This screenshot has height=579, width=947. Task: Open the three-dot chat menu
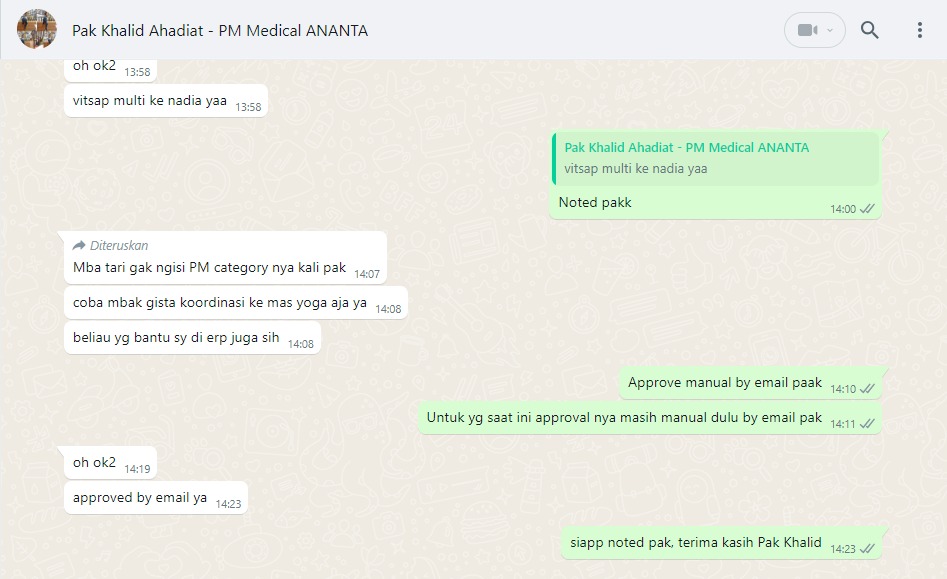point(919,30)
